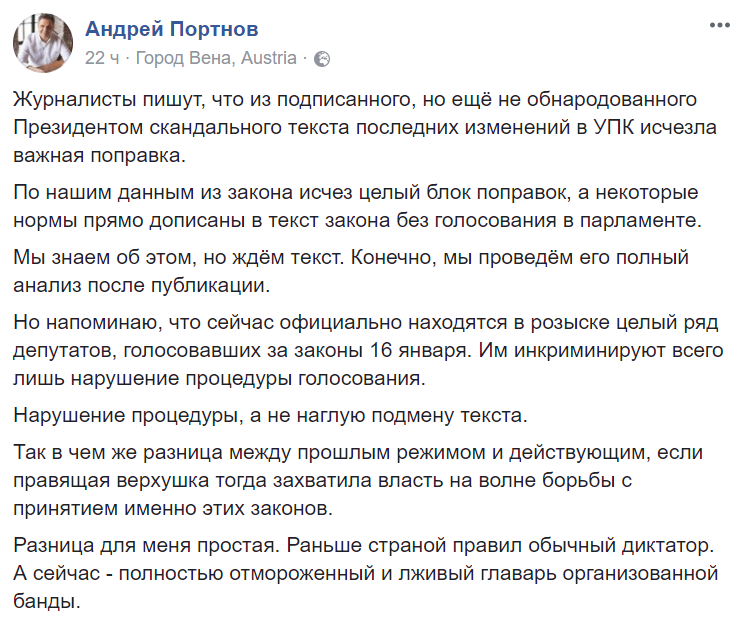Open the Город Вена, Austria location link

click(x=216, y=59)
